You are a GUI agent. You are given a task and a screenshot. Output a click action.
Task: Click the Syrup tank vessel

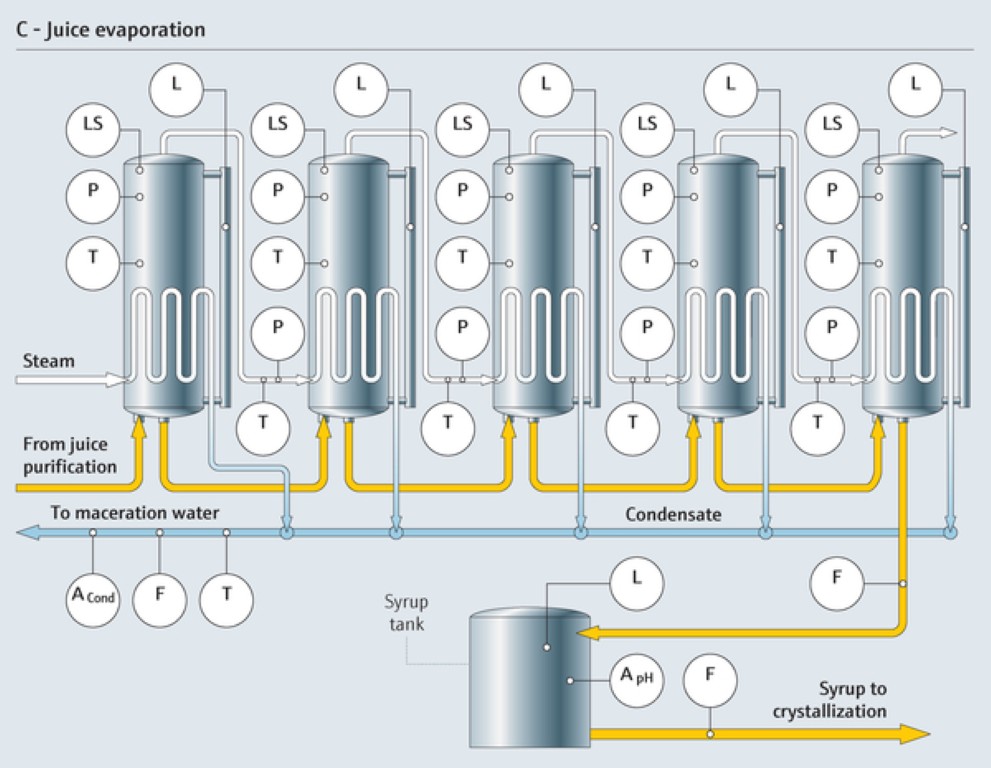530,678
